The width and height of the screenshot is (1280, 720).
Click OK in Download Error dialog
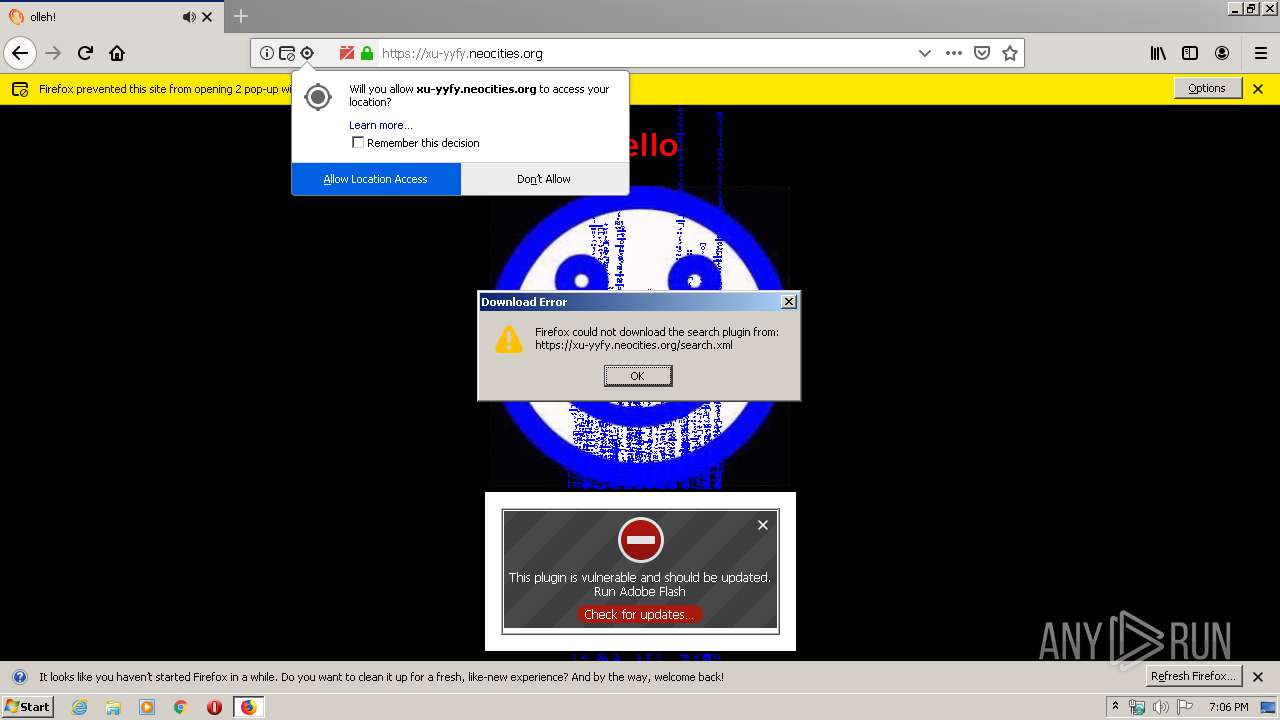[638, 376]
